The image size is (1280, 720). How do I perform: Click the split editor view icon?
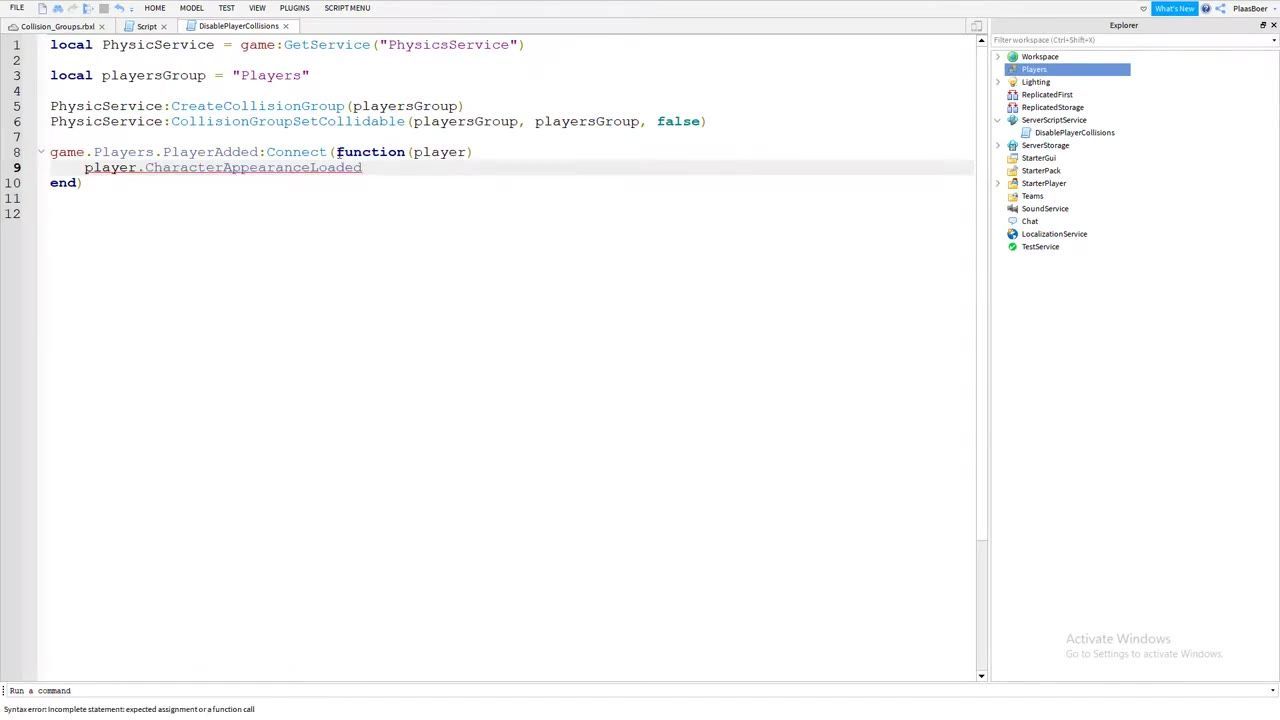click(x=976, y=26)
